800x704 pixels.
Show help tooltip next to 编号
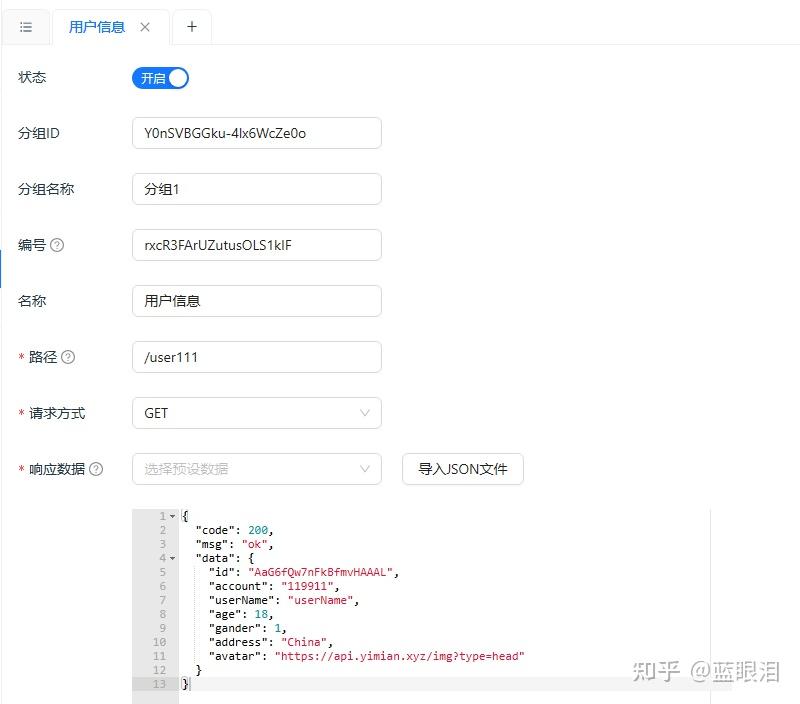(x=57, y=245)
